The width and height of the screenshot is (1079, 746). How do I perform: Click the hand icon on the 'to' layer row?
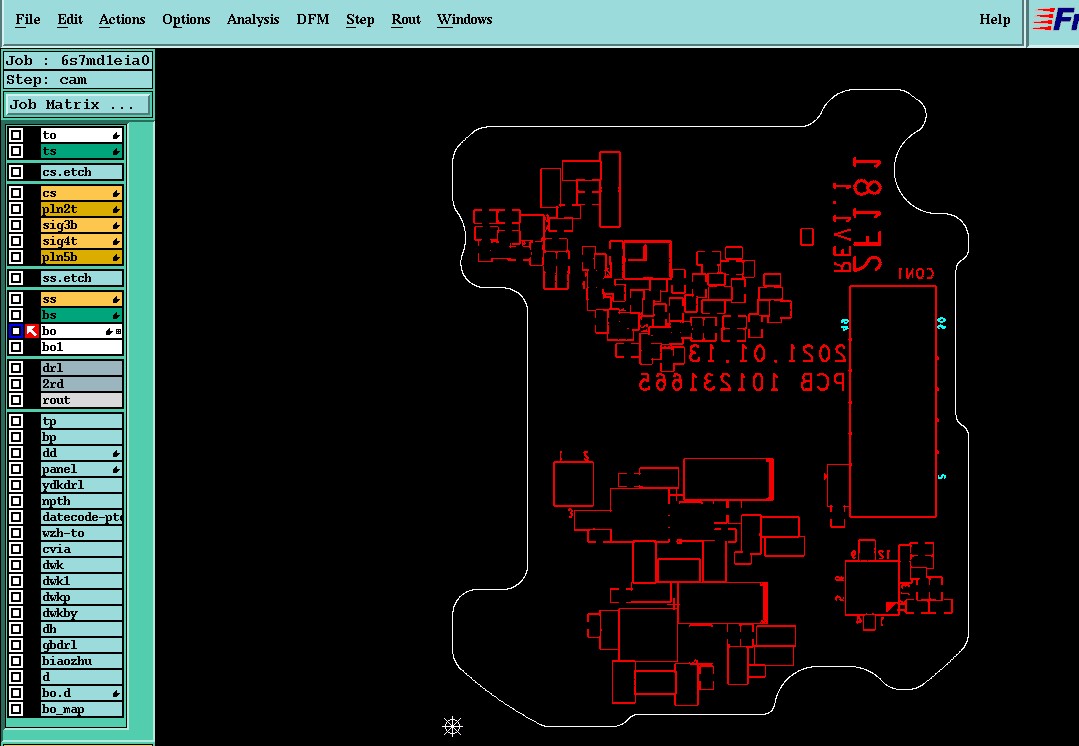[x=116, y=136]
